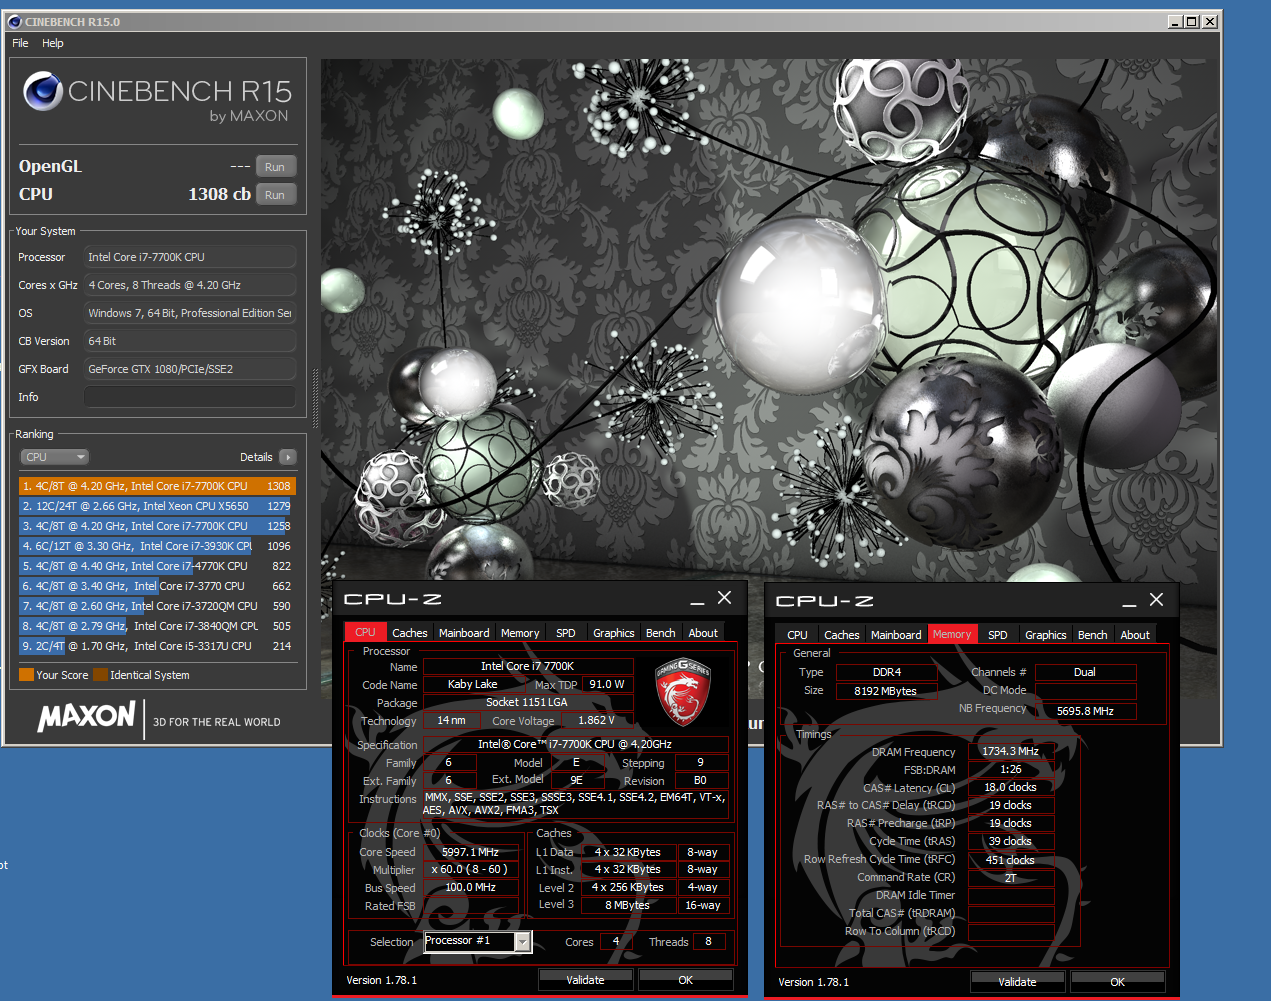
Task: Select the CPU tab in left CPU-Z
Action: click(365, 633)
